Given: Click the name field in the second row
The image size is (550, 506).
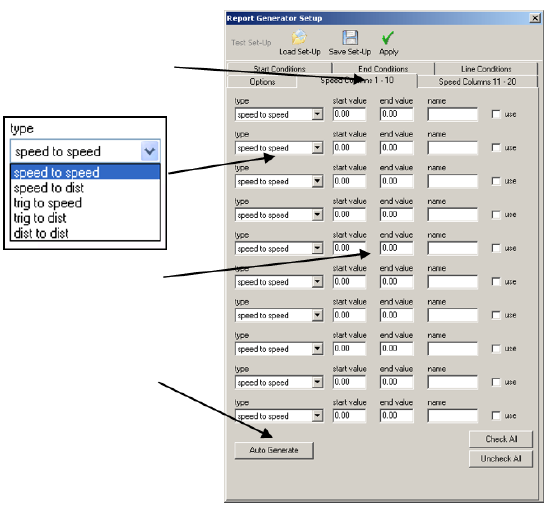Looking at the screenshot, I should coord(452,148).
